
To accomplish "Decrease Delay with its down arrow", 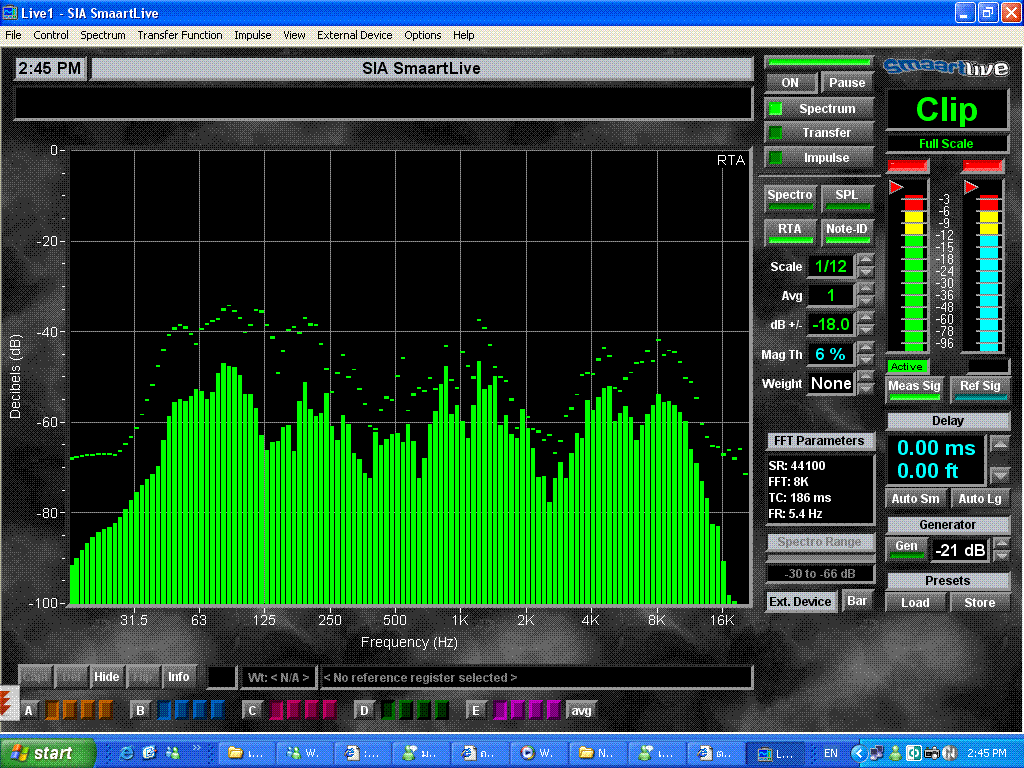I will [x=999, y=474].
